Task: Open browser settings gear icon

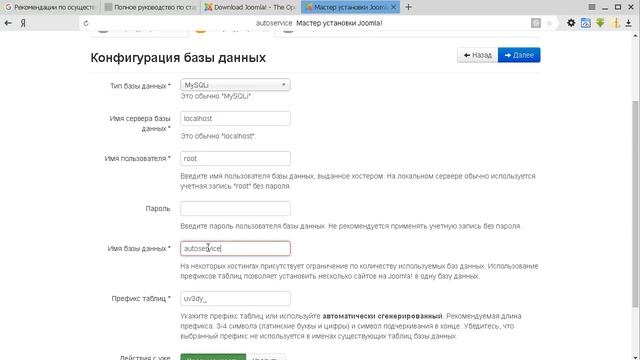Action: [571, 23]
